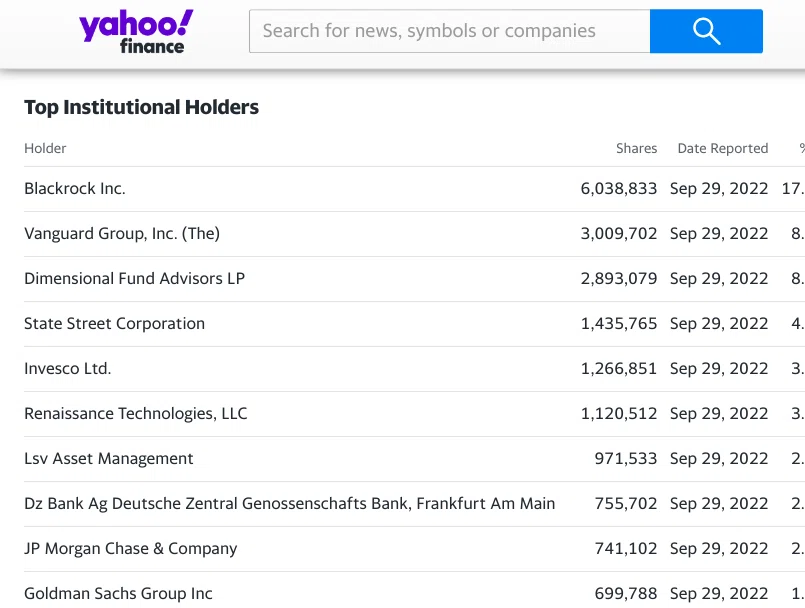Select the Dz Bank Ag Deutsche Zentral entry
Viewport: 805px width, 608px height.
coord(290,503)
